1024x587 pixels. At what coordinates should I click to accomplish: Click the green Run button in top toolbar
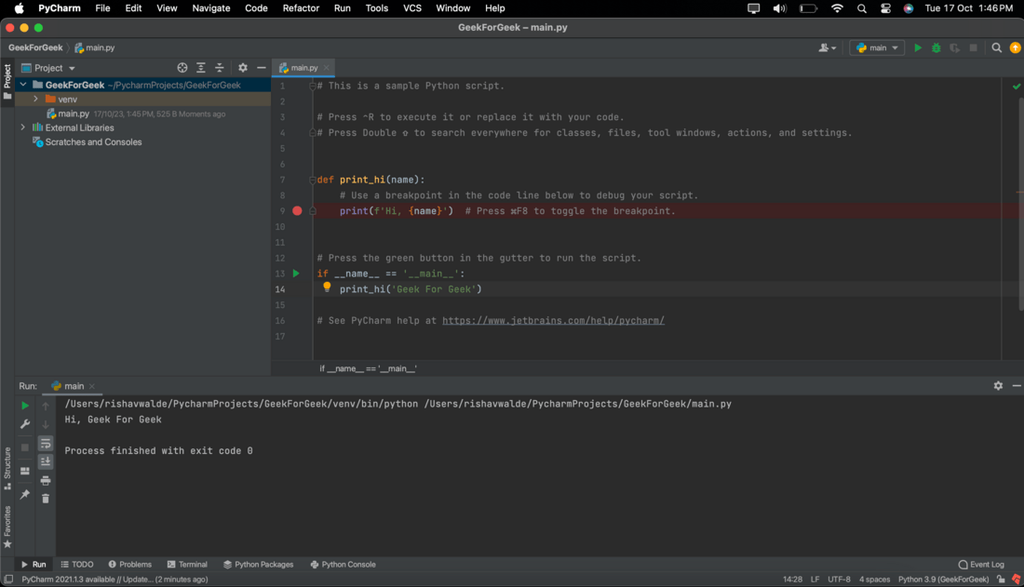point(918,48)
